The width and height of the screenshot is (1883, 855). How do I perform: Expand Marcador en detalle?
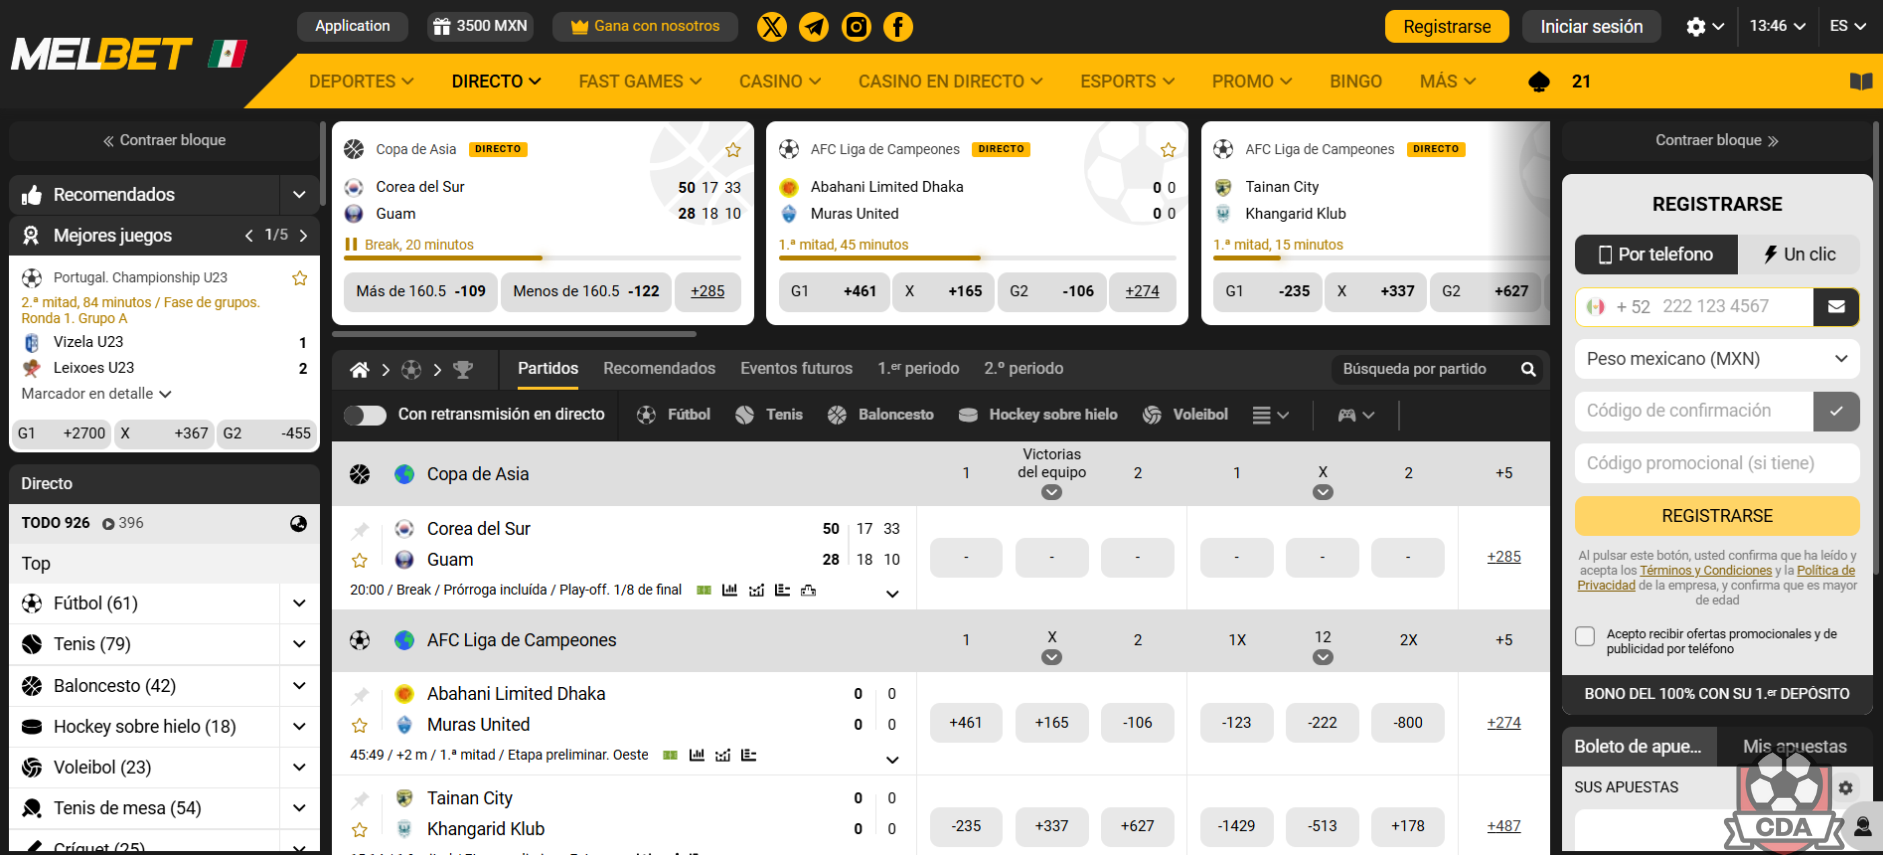click(x=96, y=394)
